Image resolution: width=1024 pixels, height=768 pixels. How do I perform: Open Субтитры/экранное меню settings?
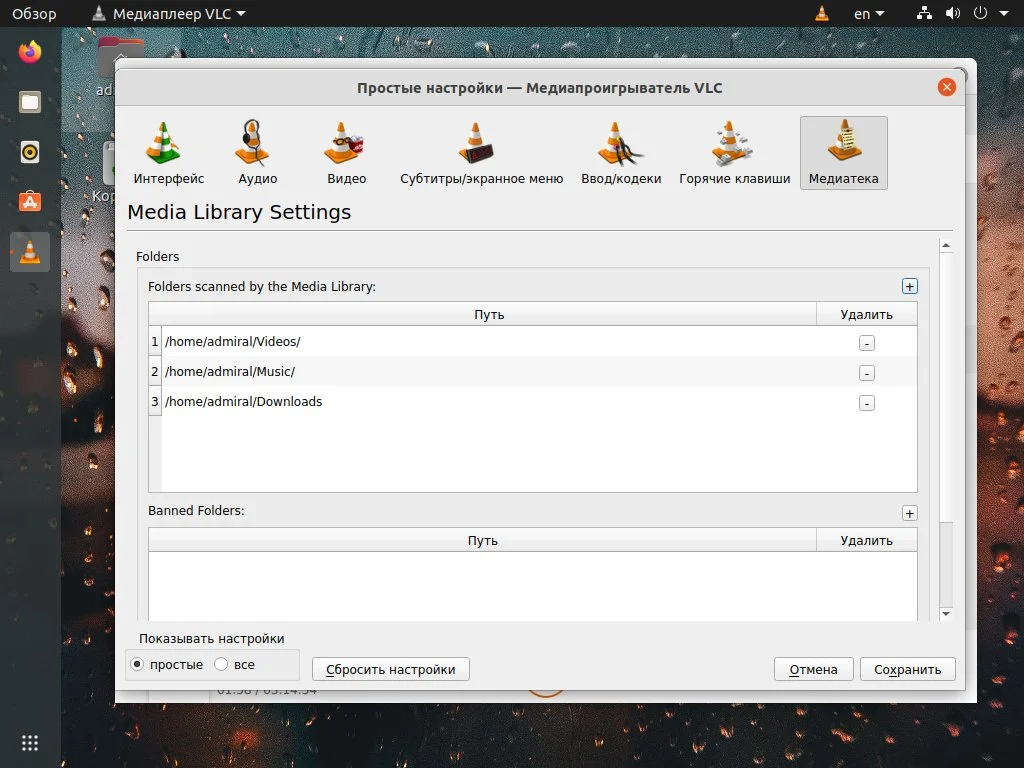point(481,151)
